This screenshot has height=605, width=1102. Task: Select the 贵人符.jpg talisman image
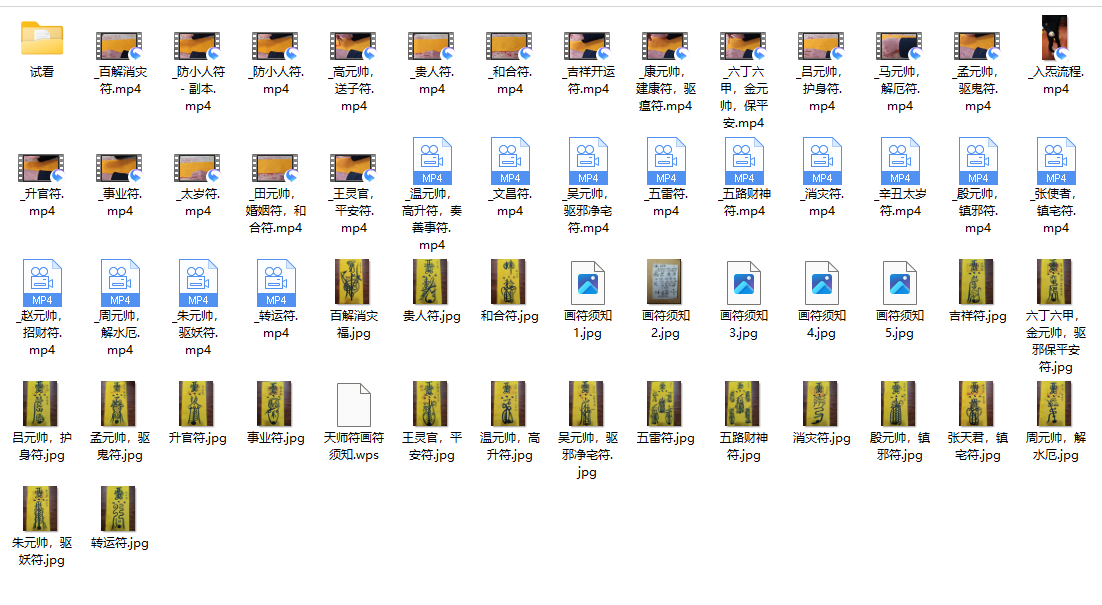(432, 283)
